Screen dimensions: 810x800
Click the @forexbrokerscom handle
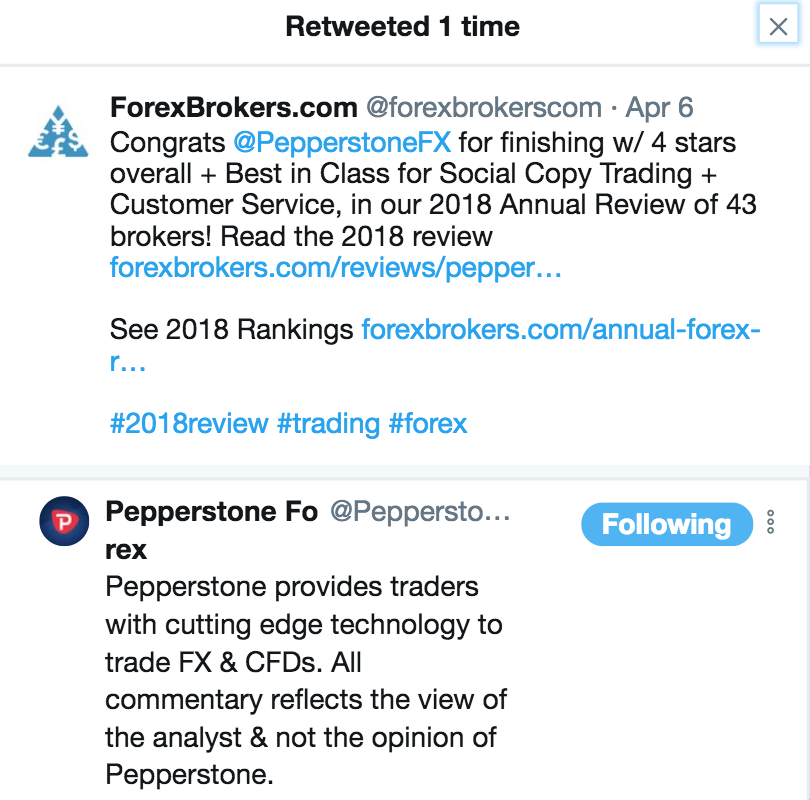coord(484,108)
